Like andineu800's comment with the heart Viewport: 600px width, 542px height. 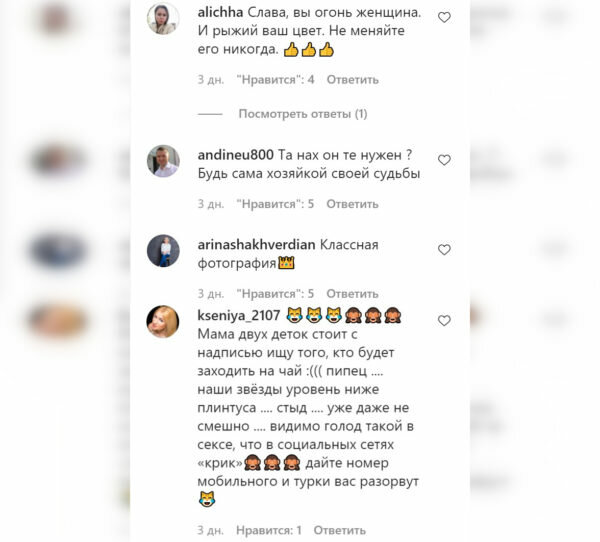pyautogui.click(x=444, y=160)
